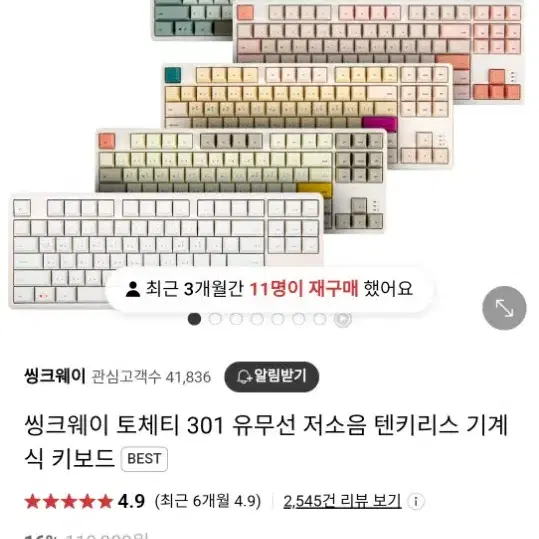Jump to the video slide dot
Screen dimensions: 539x539
(x=343, y=319)
